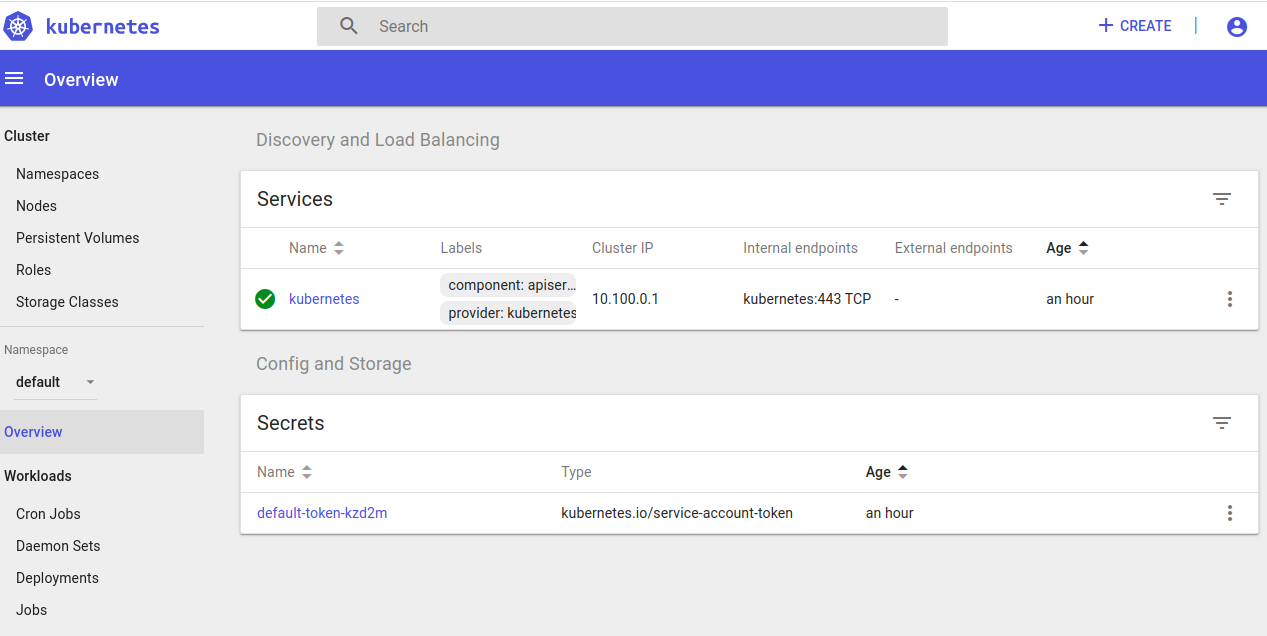1267x636 pixels.
Task: Open Jobs in the sidebar
Action: click(x=31, y=610)
